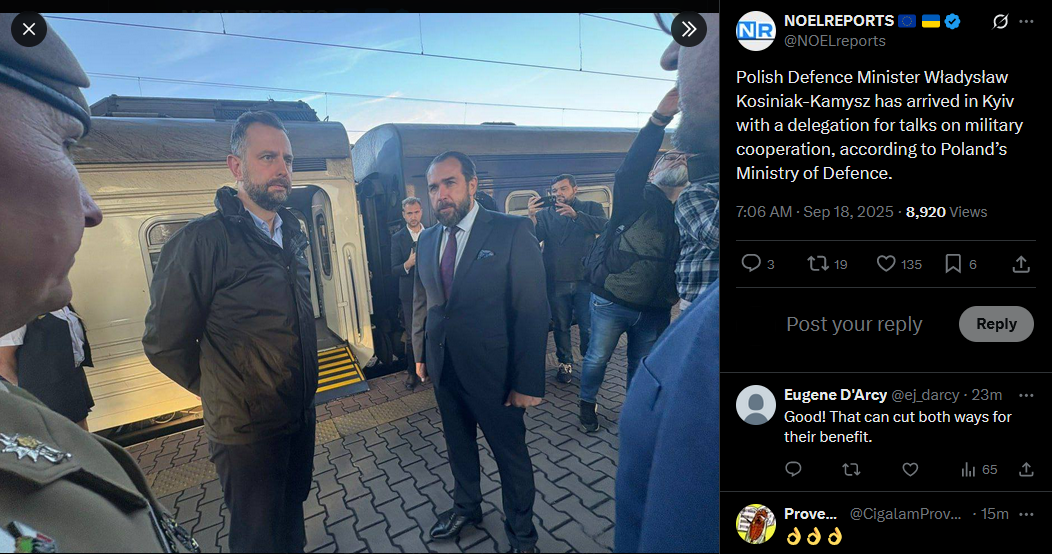Repost the tweet with 19 reposts

point(827,264)
